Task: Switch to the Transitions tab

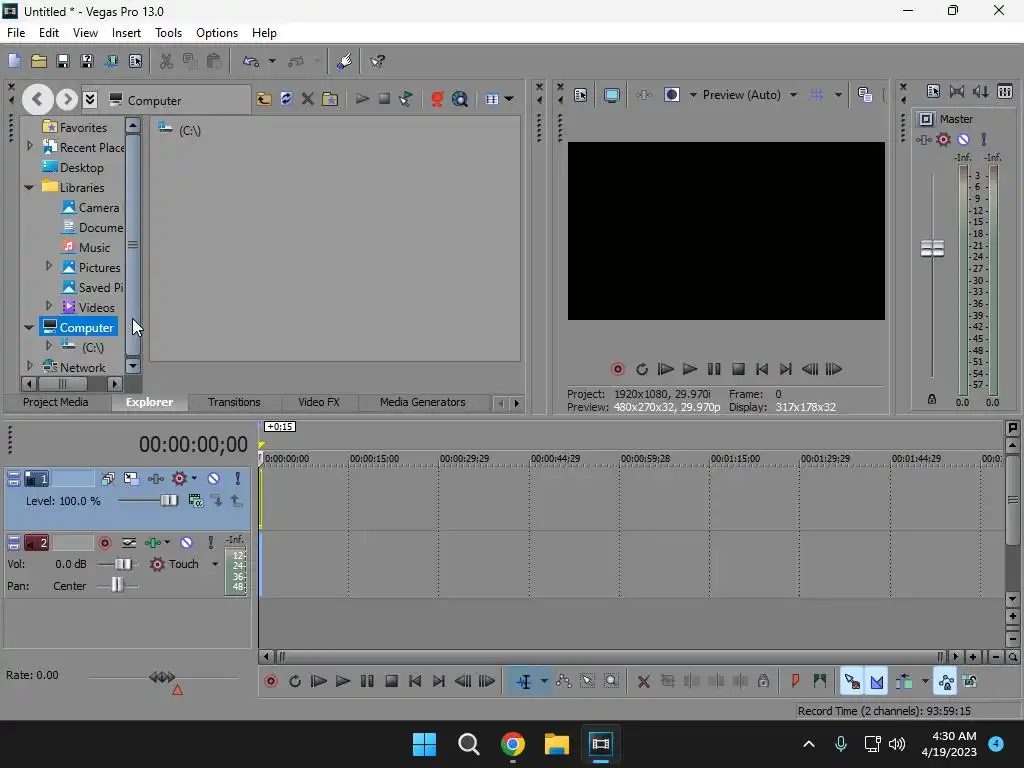Action: (234, 402)
